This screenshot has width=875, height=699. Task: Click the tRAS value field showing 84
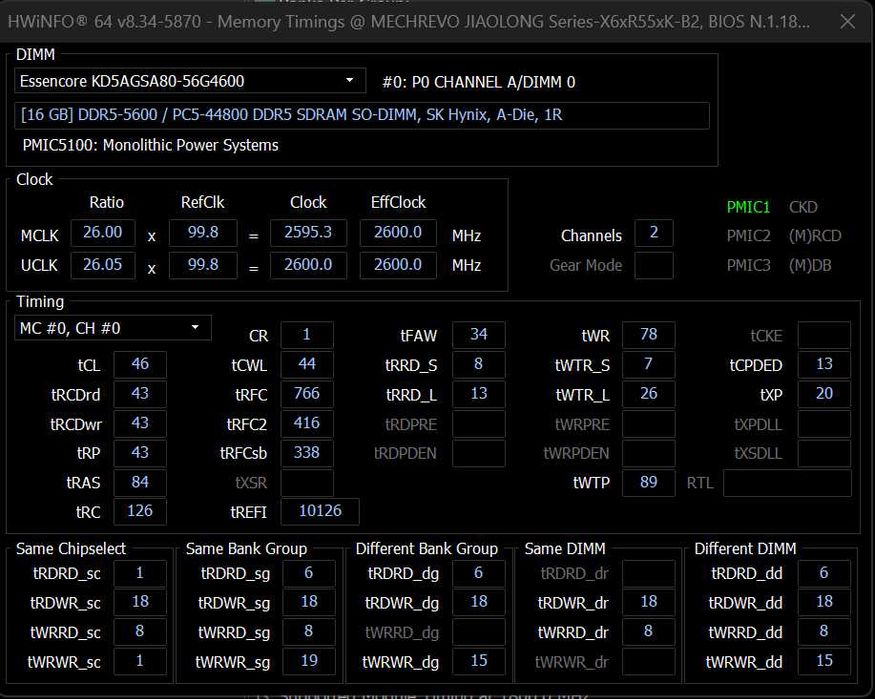(x=140, y=483)
